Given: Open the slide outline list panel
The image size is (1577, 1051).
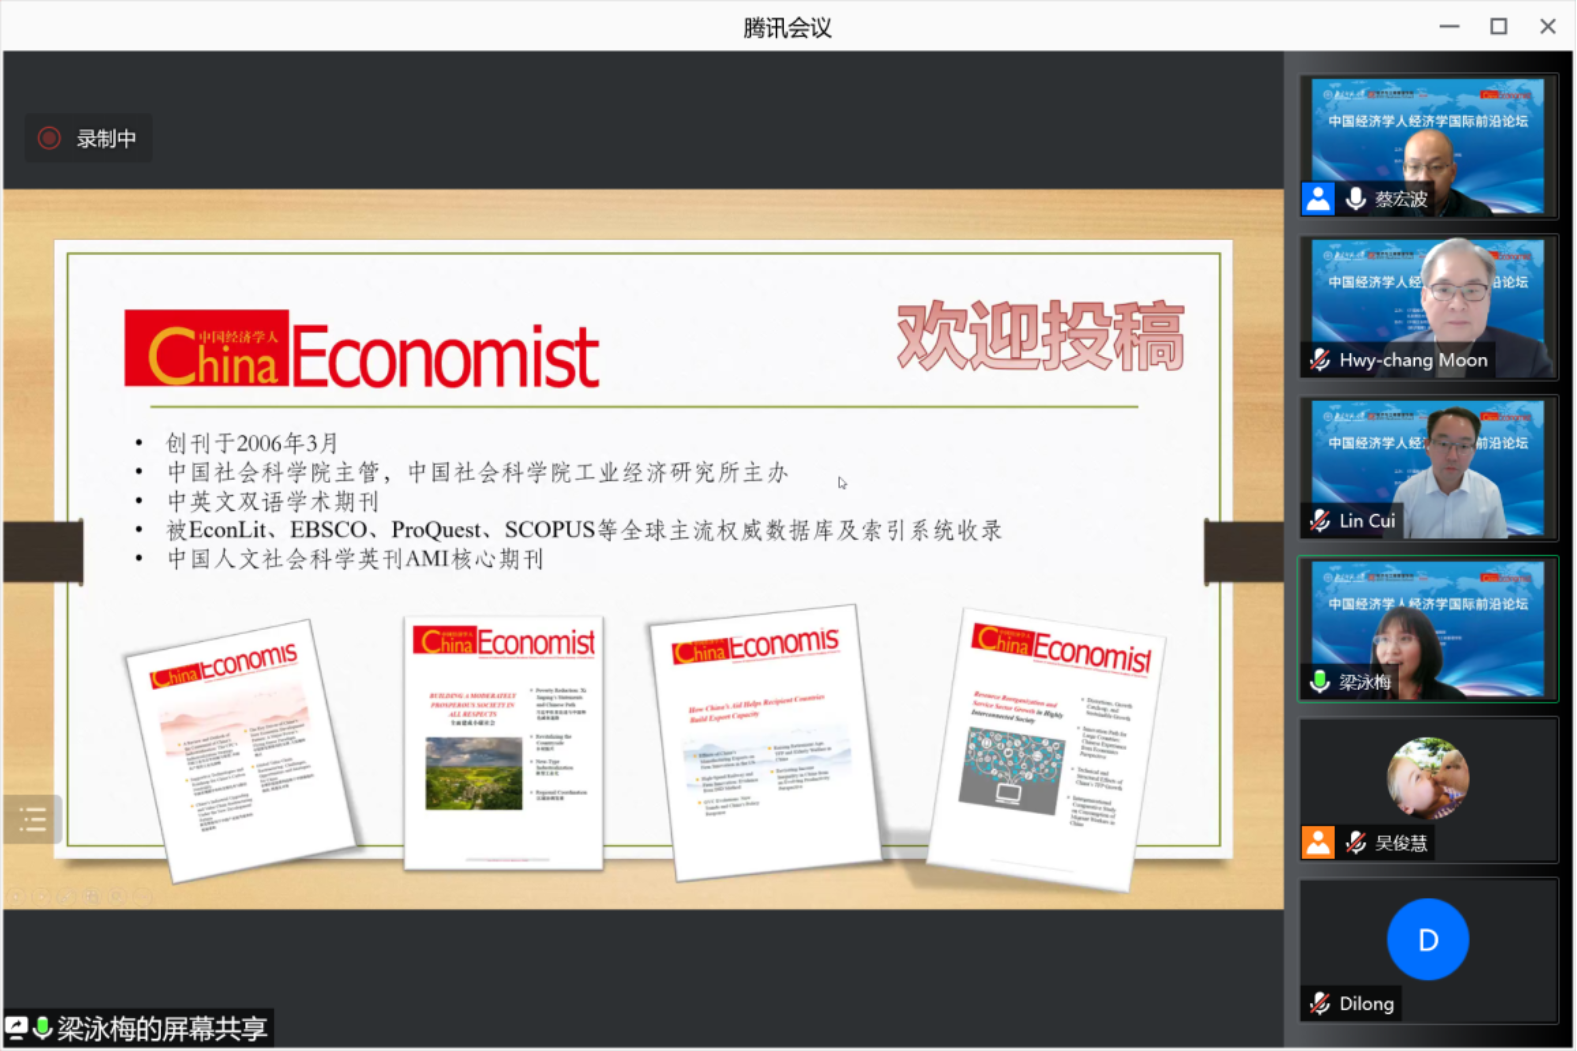Looking at the screenshot, I should tap(32, 820).
